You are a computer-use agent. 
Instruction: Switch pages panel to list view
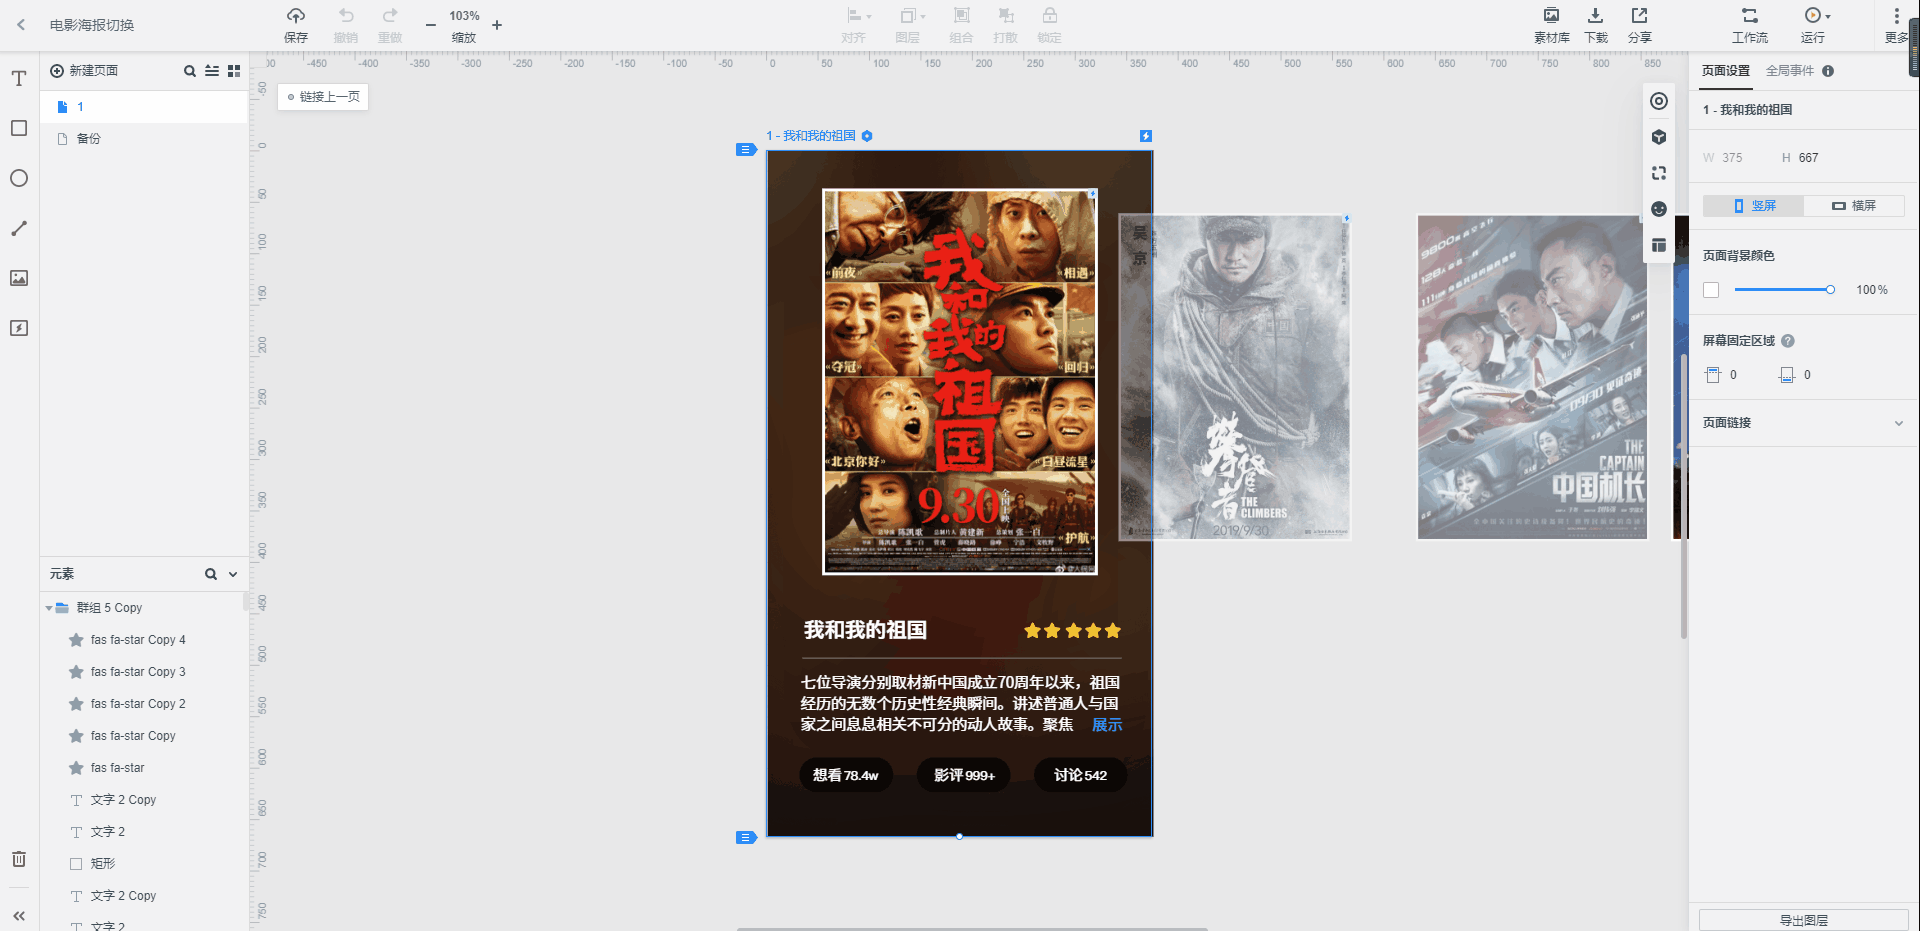tap(212, 71)
